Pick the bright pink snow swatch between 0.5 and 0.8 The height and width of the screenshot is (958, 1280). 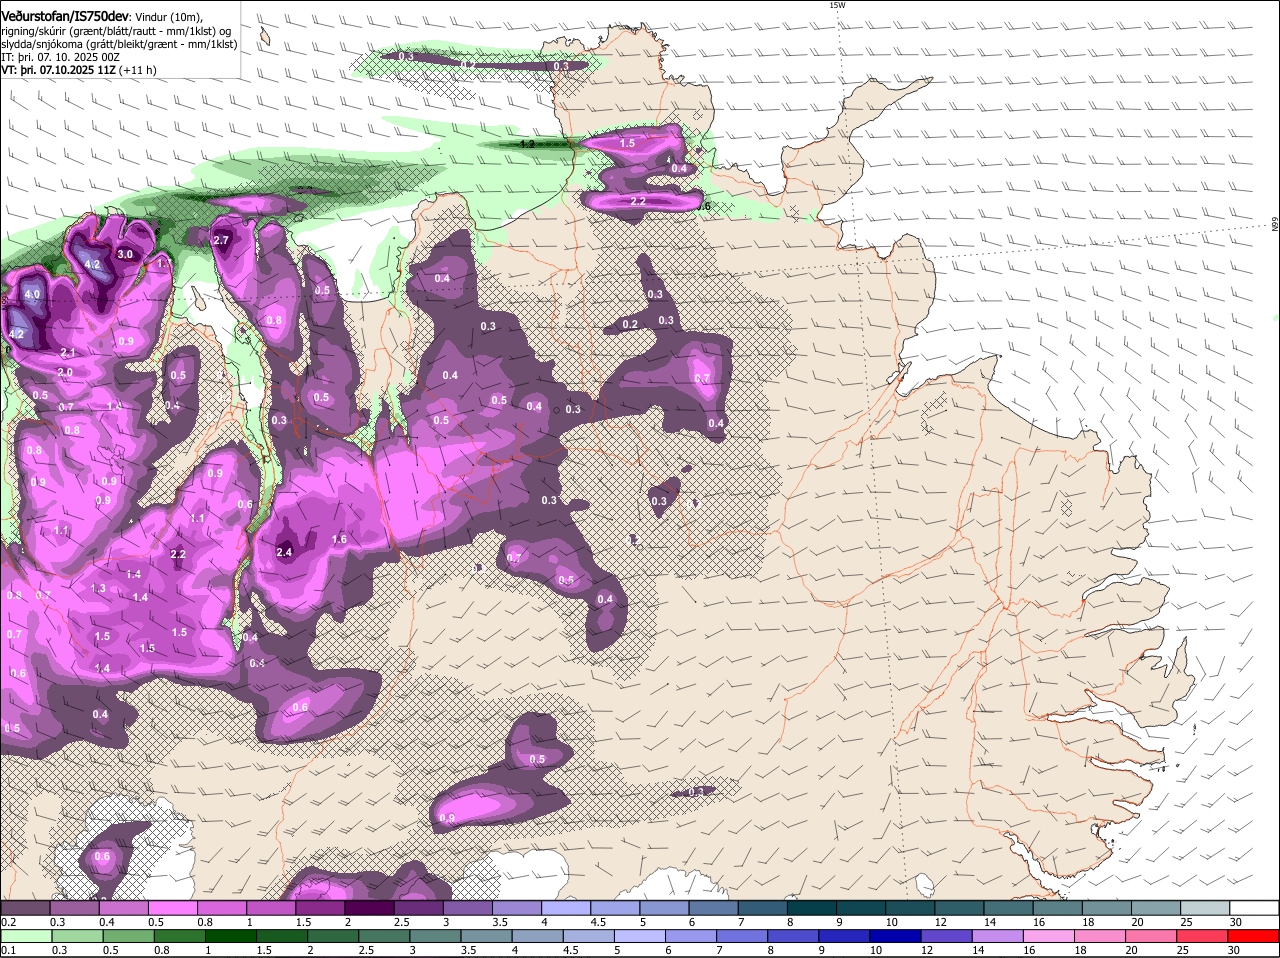click(172, 907)
